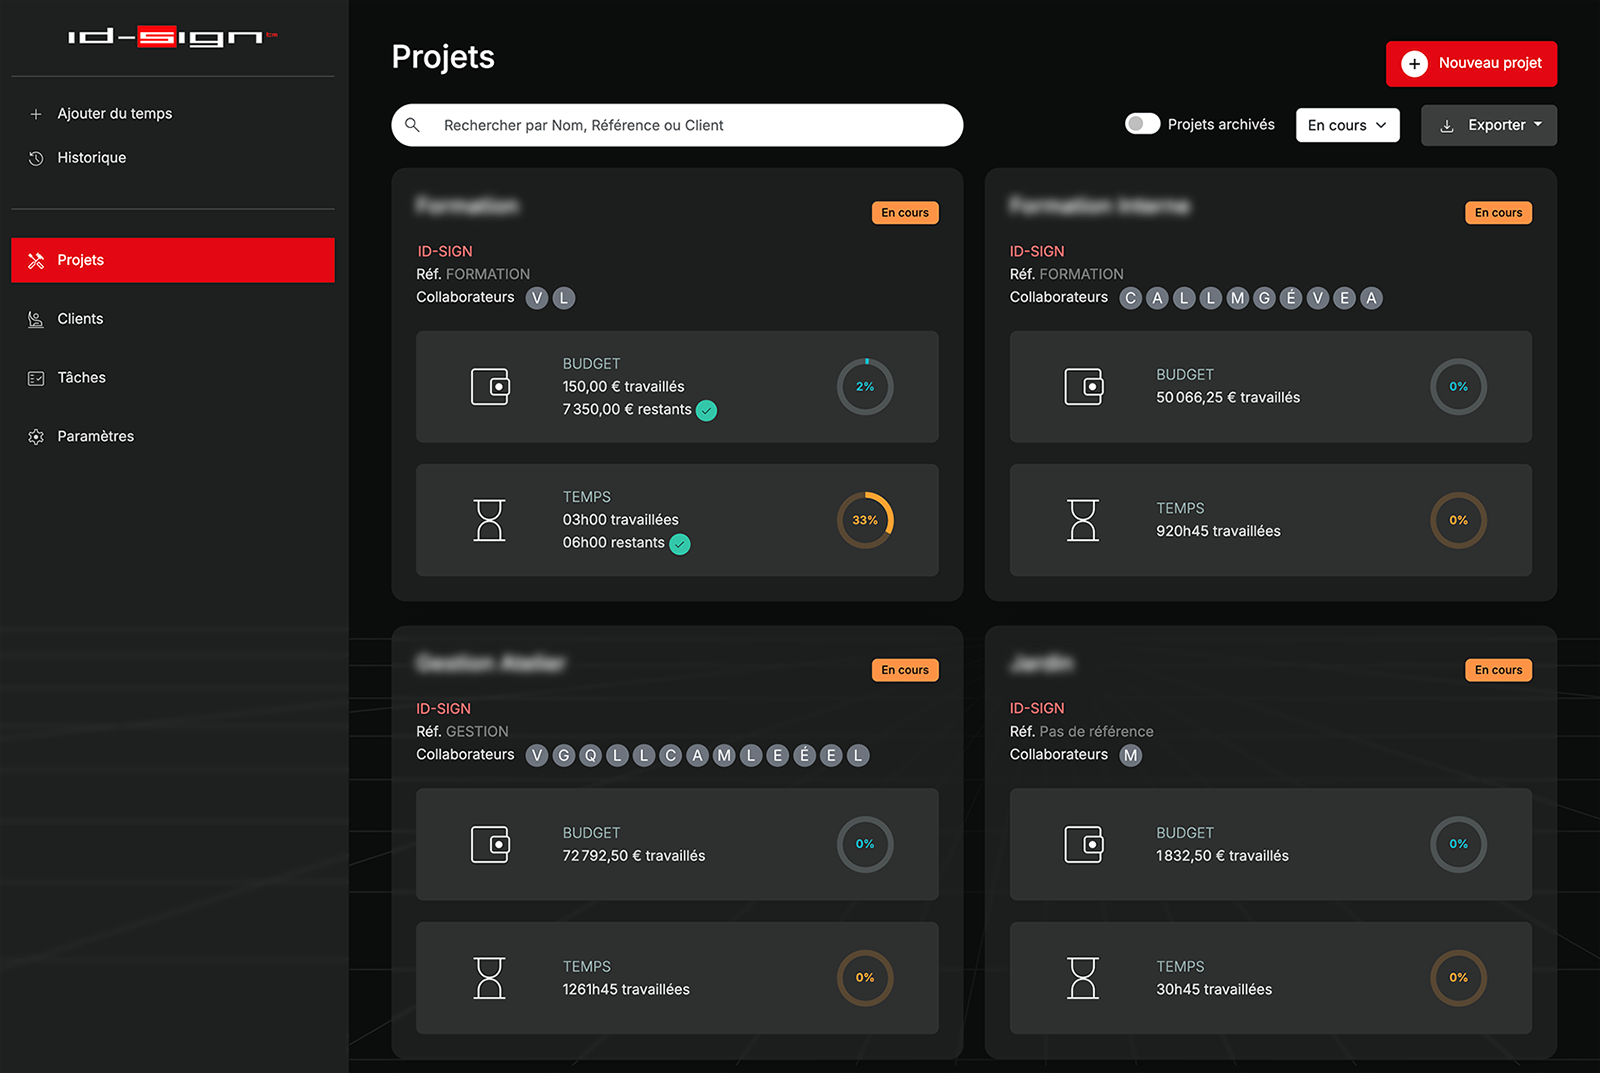This screenshot has height=1073, width=1600.
Task: Click the '06h00 restants' text
Action: click(613, 543)
